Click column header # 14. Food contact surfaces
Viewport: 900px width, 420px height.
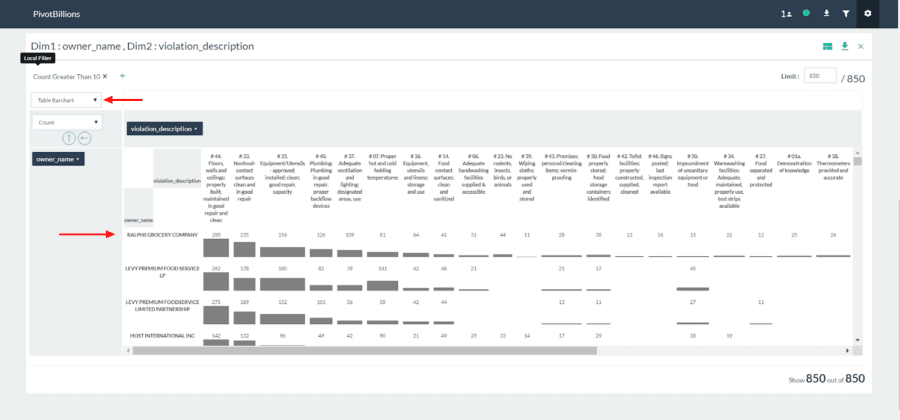tap(443, 178)
